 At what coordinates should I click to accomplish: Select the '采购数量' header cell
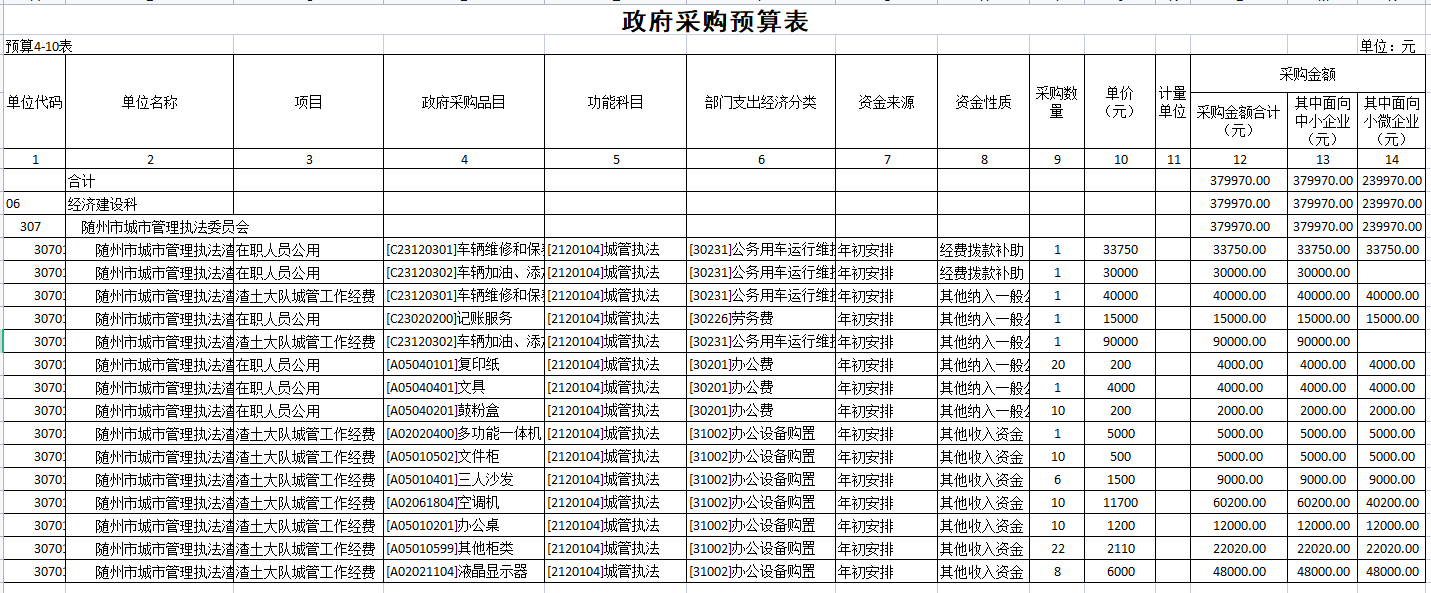tap(1057, 102)
